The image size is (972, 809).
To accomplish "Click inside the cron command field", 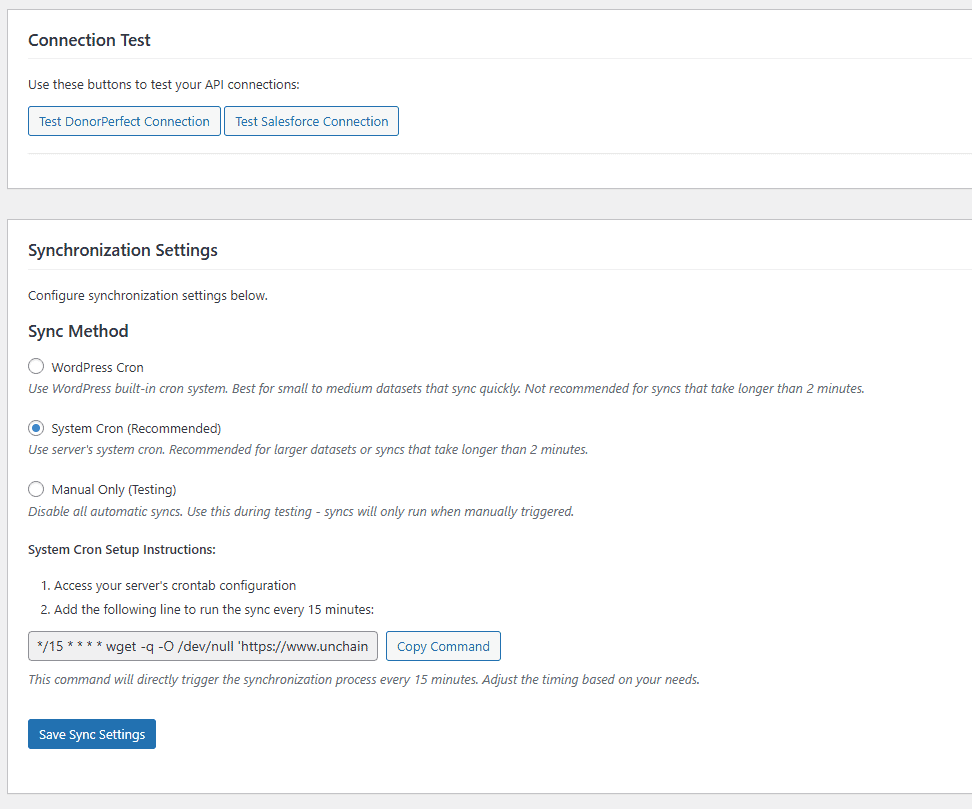I will pyautogui.click(x=200, y=645).
